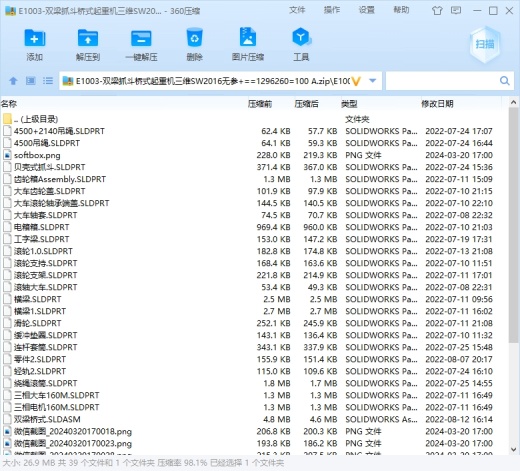
Task: Click icon of 微信截图_20240320170018.png
Action: click(x=7, y=431)
